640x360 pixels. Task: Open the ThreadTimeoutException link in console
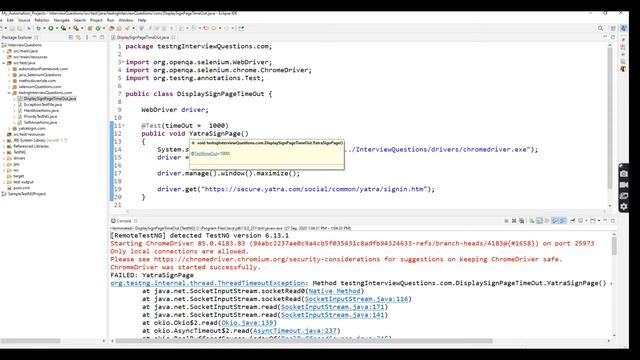coord(207,283)
